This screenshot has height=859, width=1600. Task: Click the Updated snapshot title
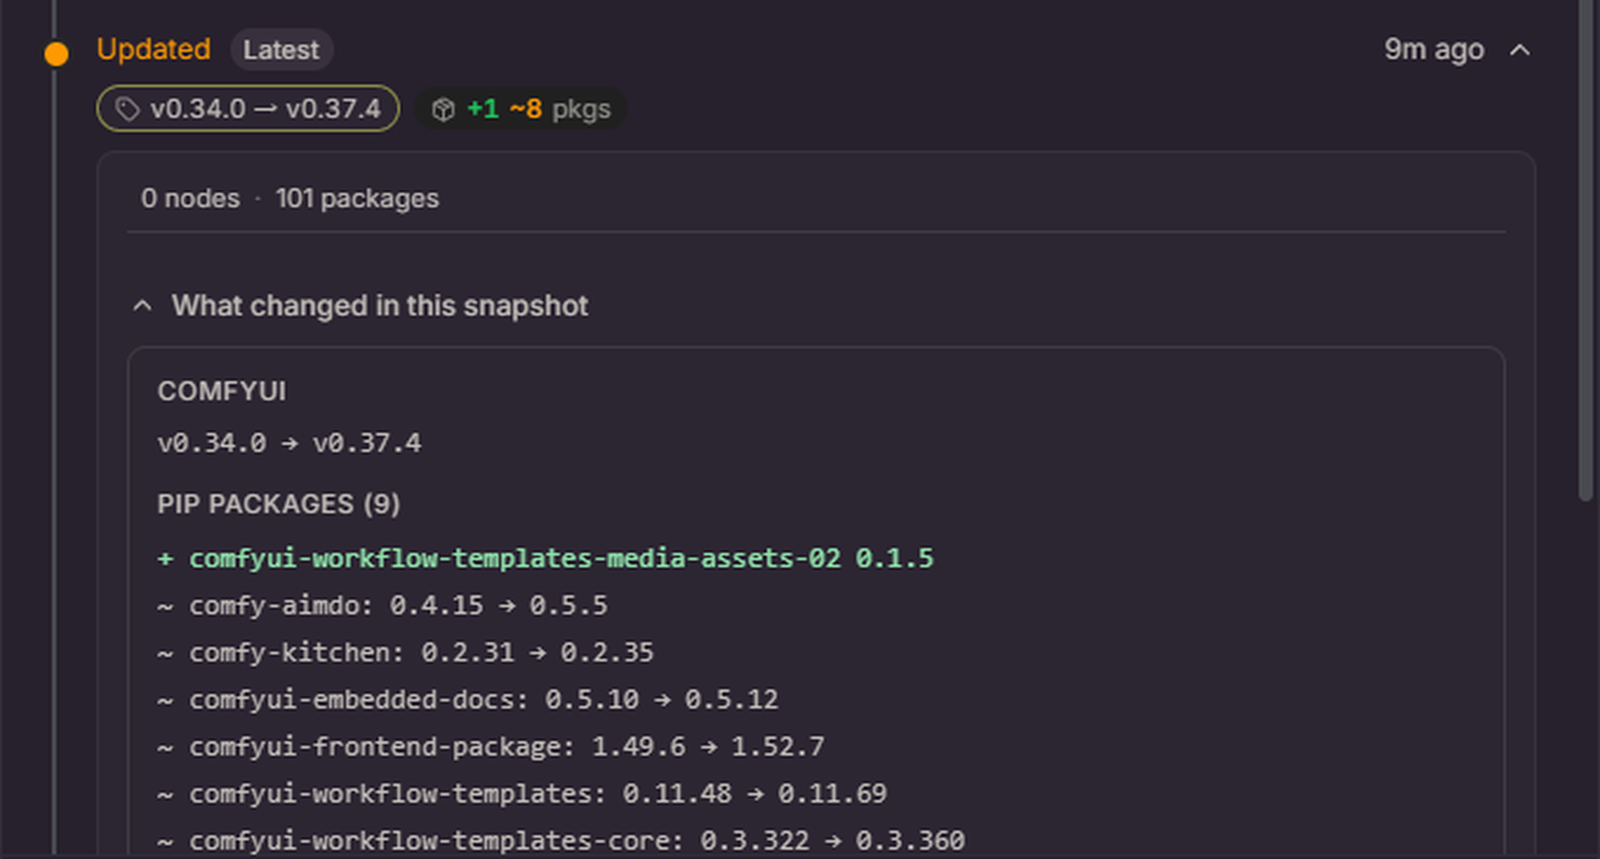pos(153,49)
